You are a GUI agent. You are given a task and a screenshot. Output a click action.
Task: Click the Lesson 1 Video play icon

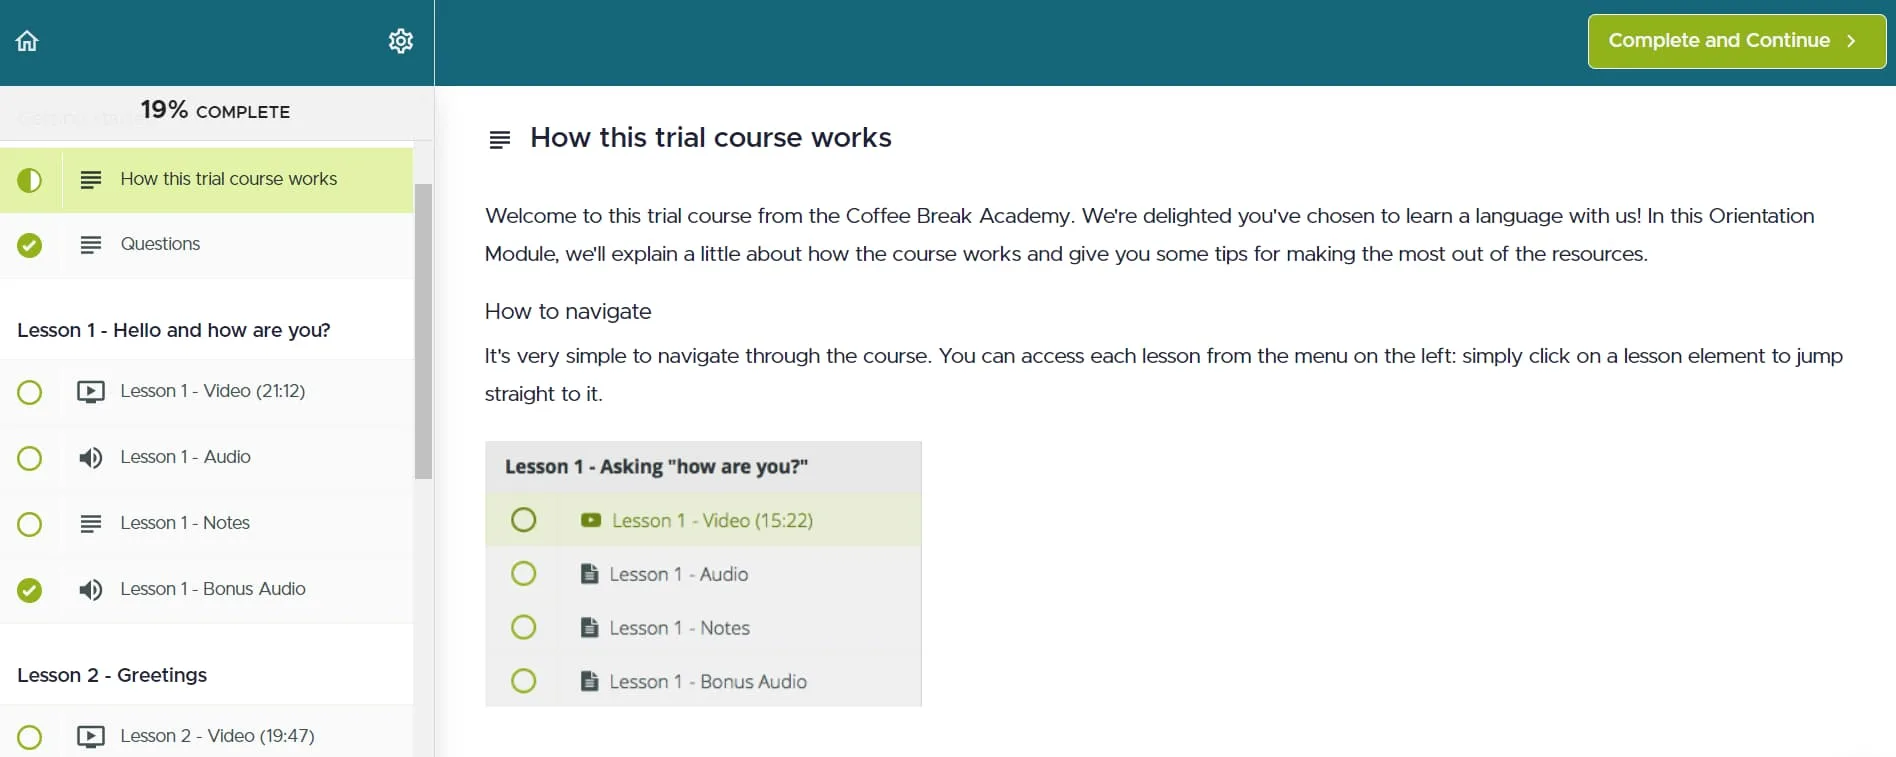(x=91, y=392)
